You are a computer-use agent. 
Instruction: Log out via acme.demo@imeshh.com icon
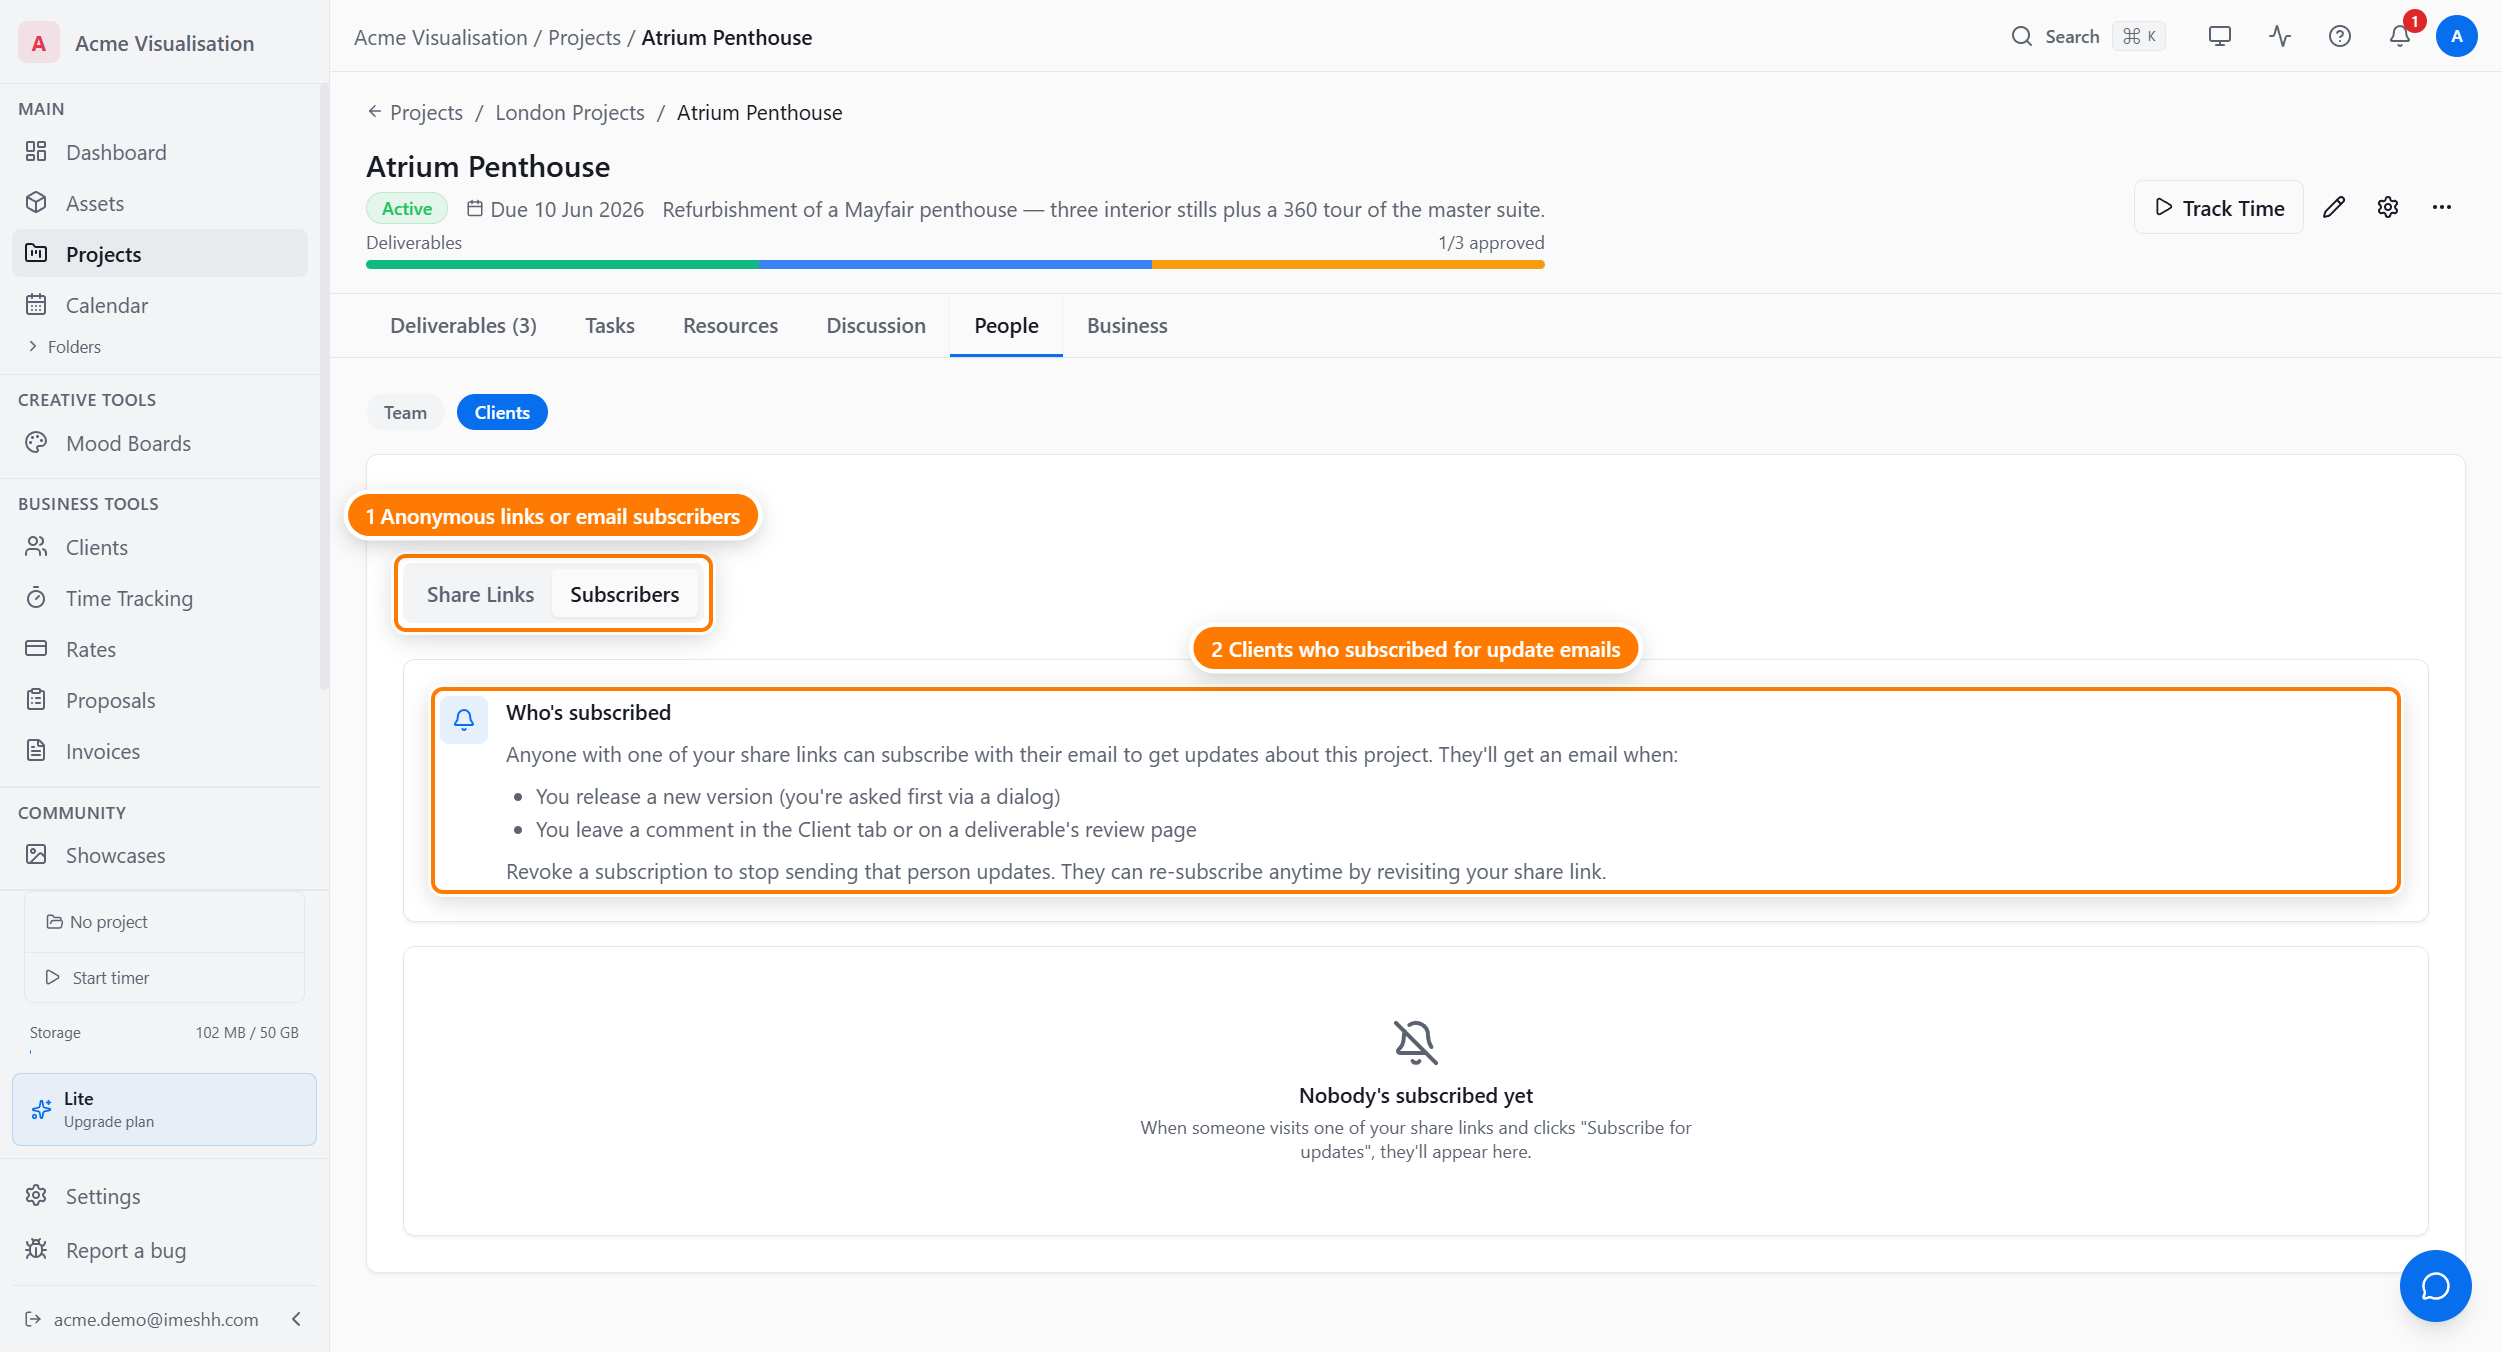[33, 1319]
